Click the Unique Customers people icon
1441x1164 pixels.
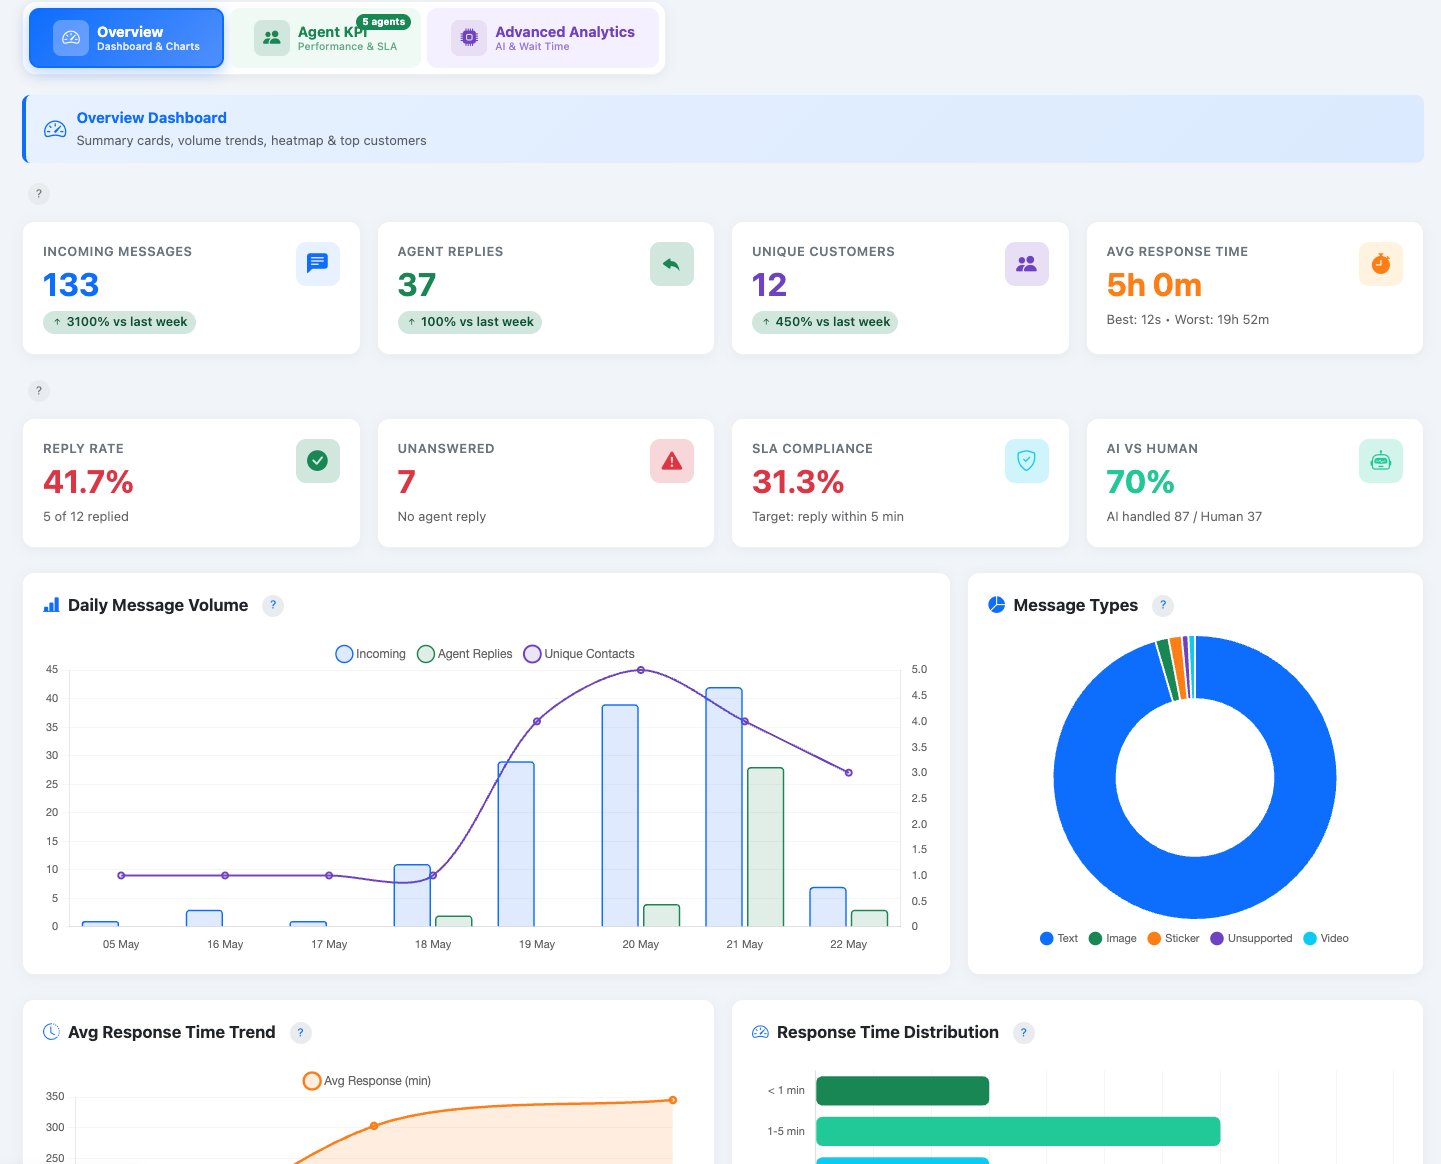coord(1027,264)
